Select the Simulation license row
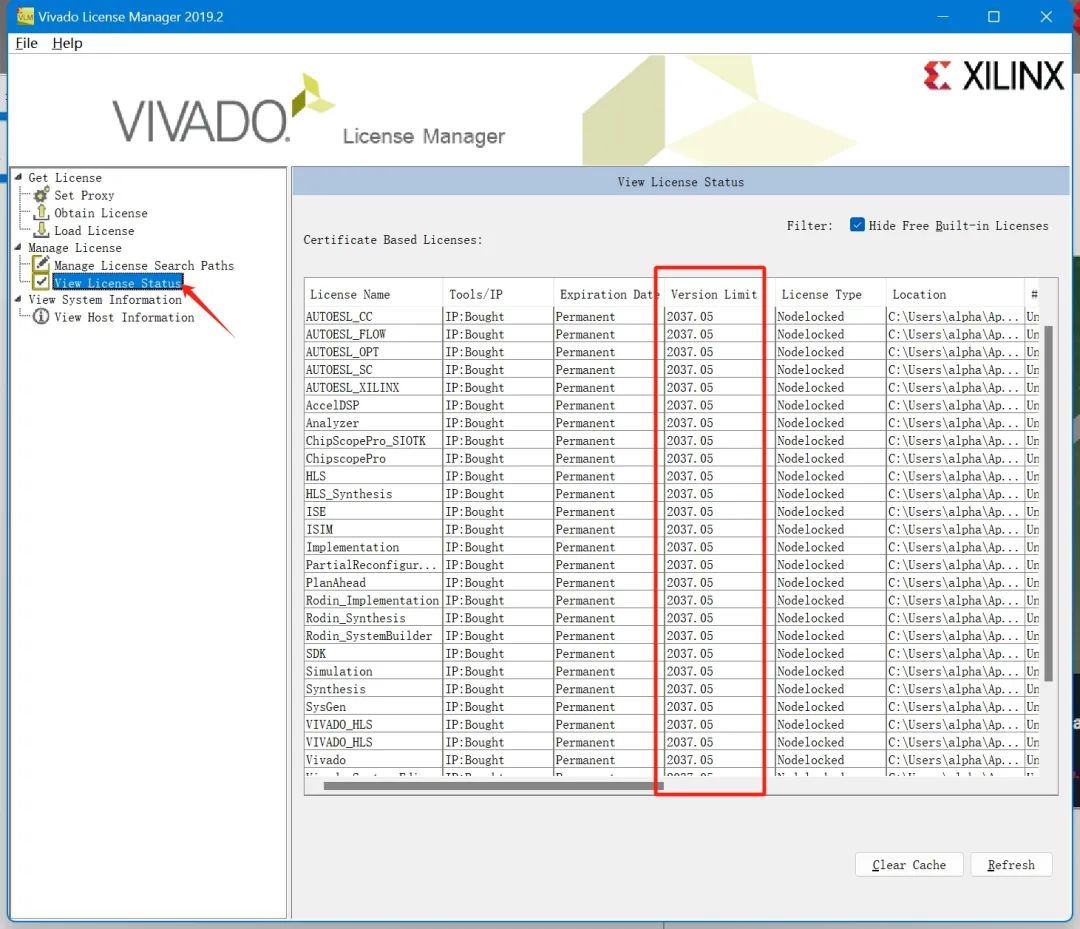The width and height of the screenshot is (1080, 929). [672, 671]
